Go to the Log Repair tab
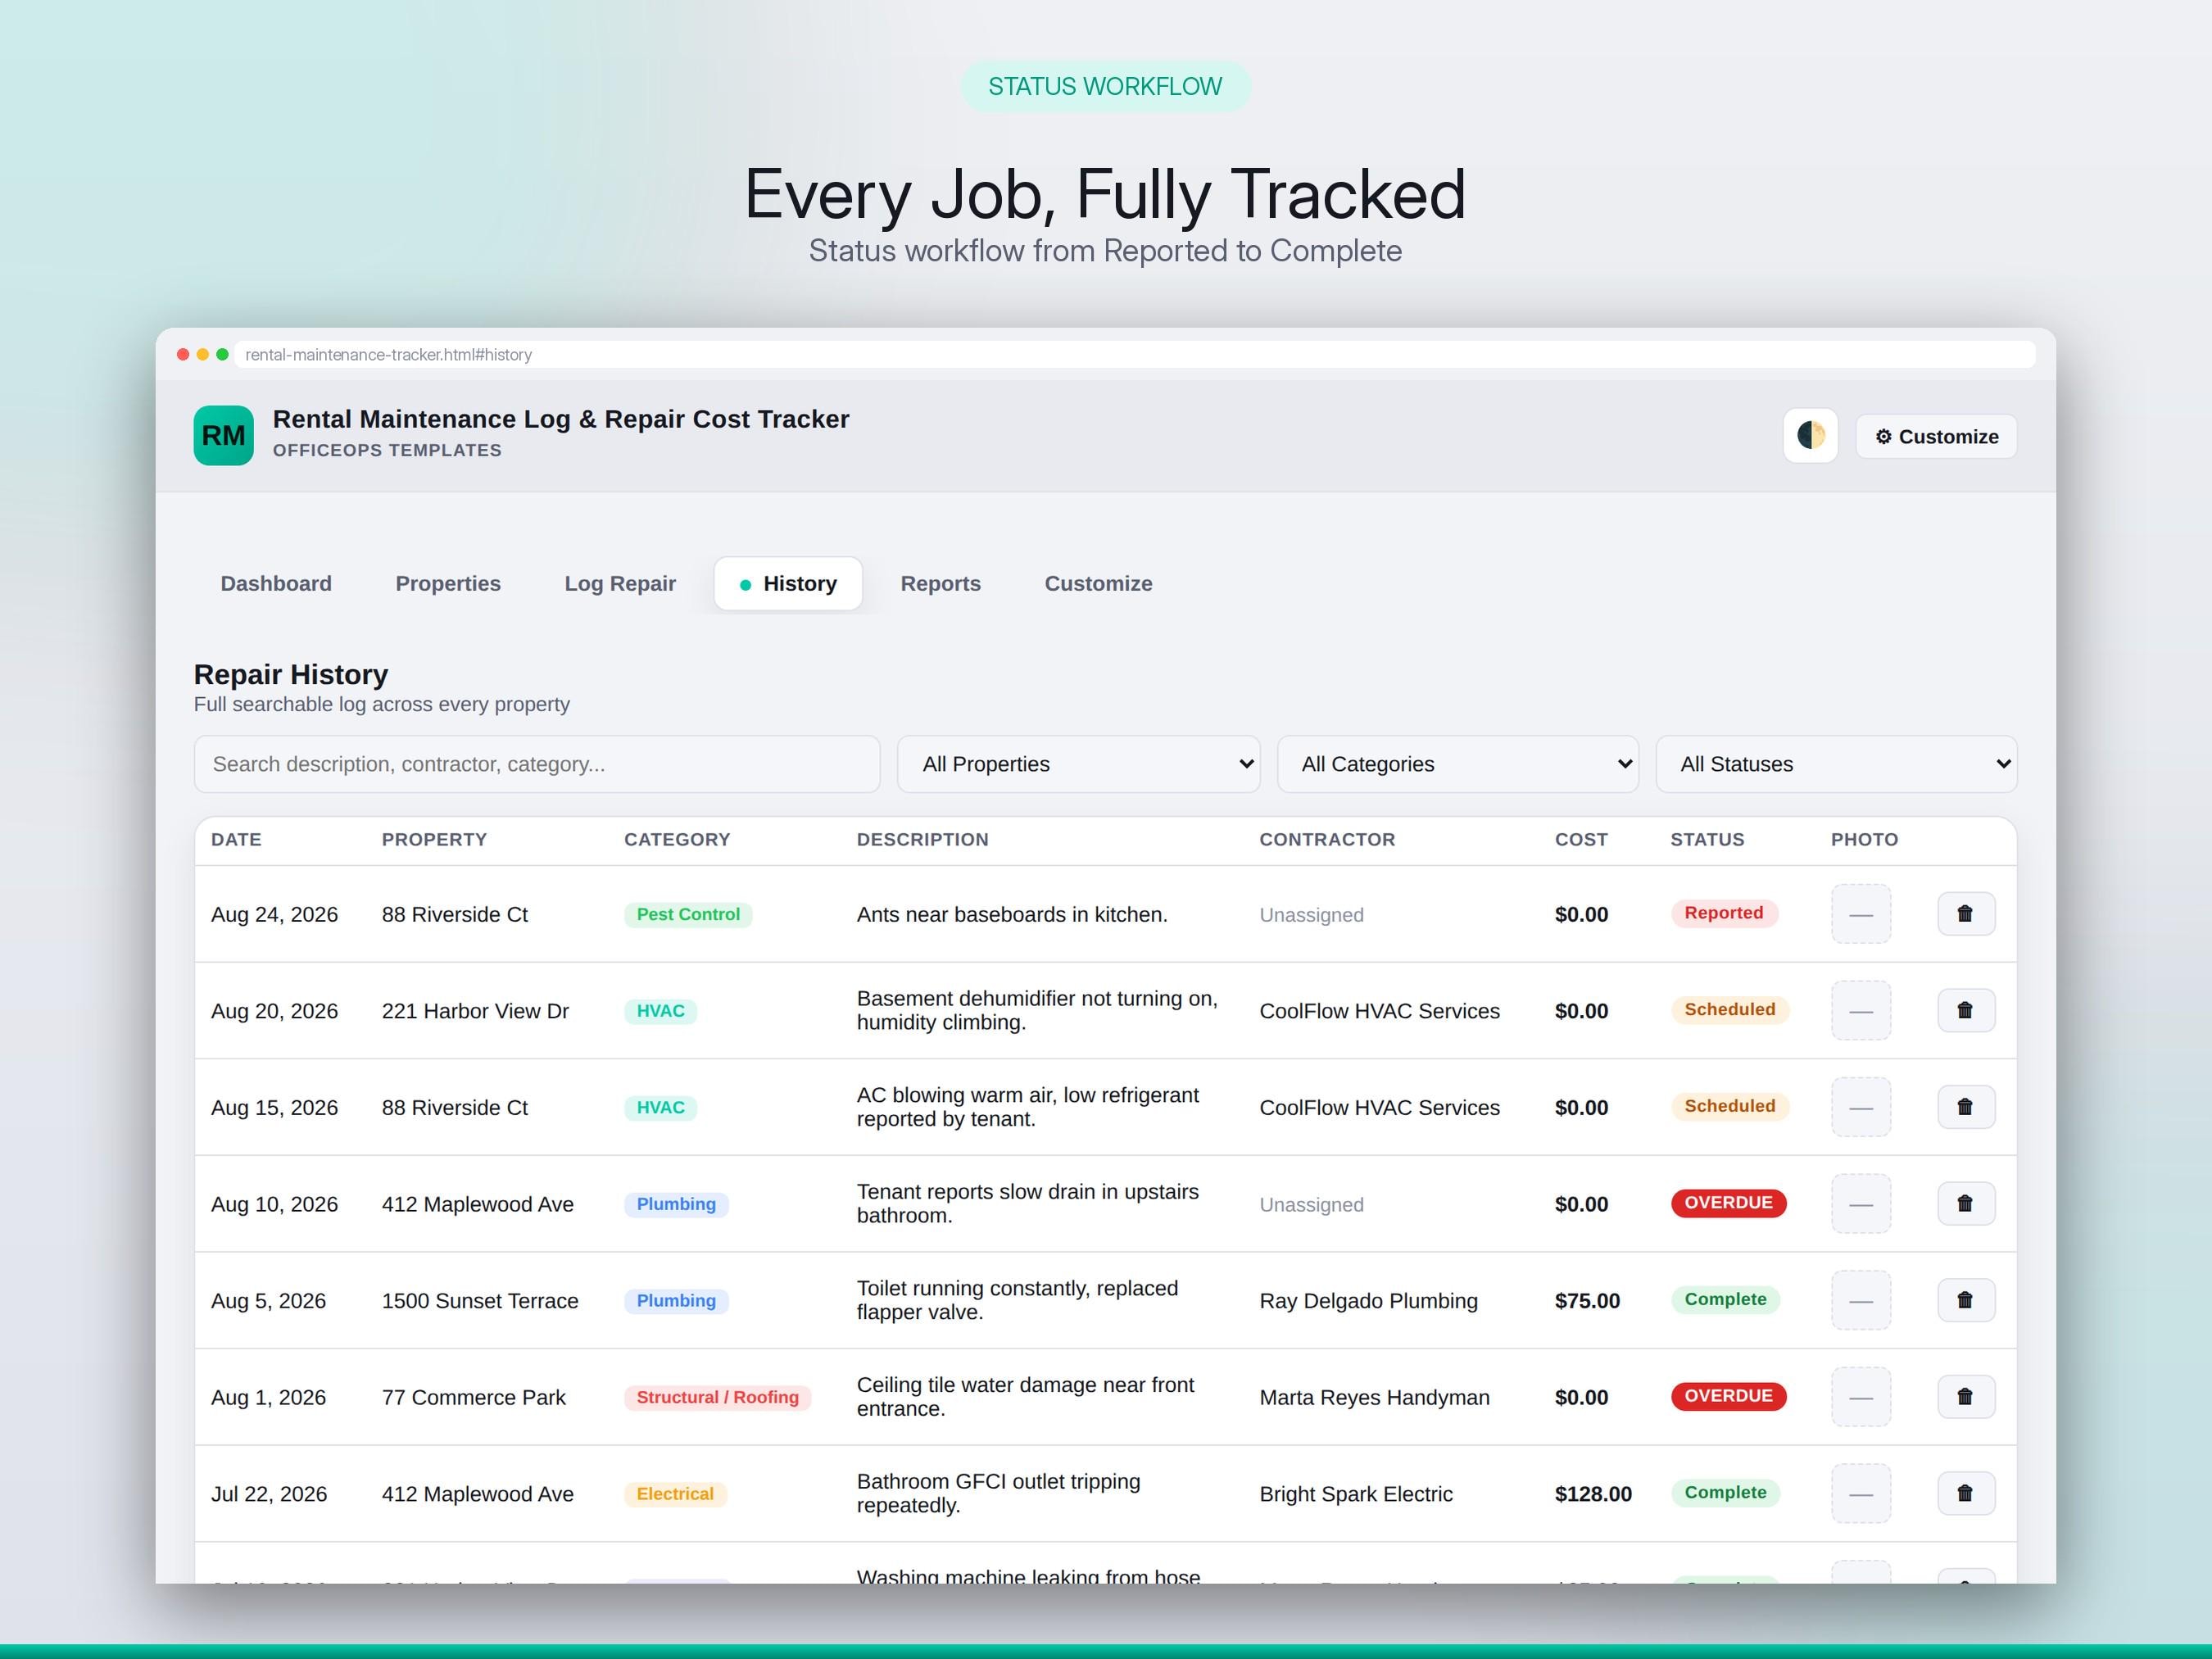 [620, 584]
